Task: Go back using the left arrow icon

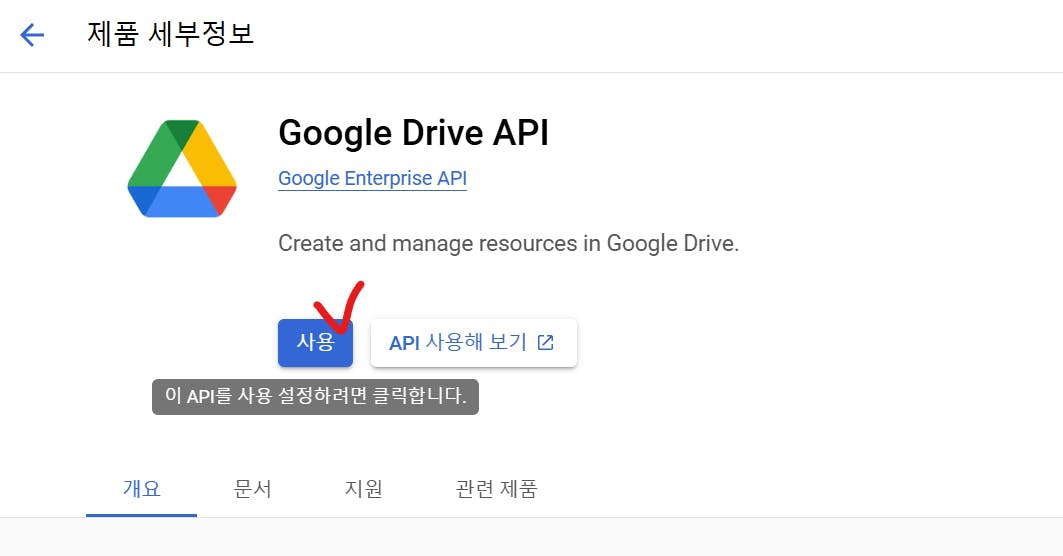Action: point(32,35)
